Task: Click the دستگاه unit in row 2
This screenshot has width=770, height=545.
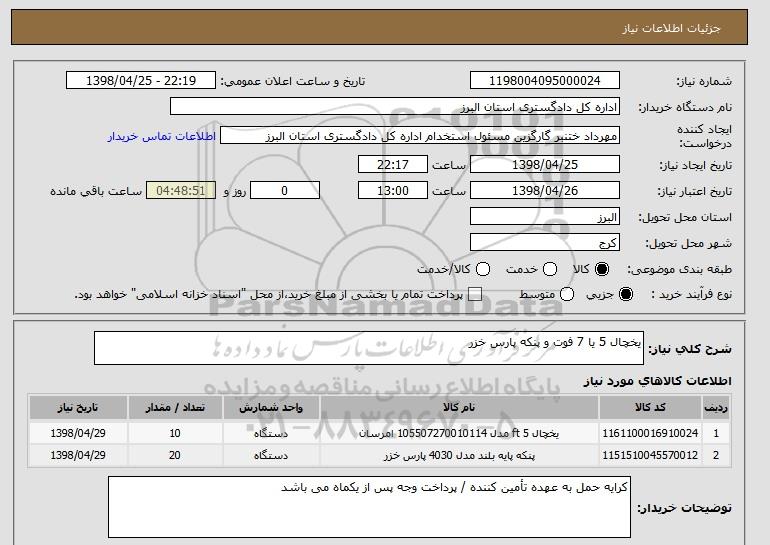Action: click(271, 455)
